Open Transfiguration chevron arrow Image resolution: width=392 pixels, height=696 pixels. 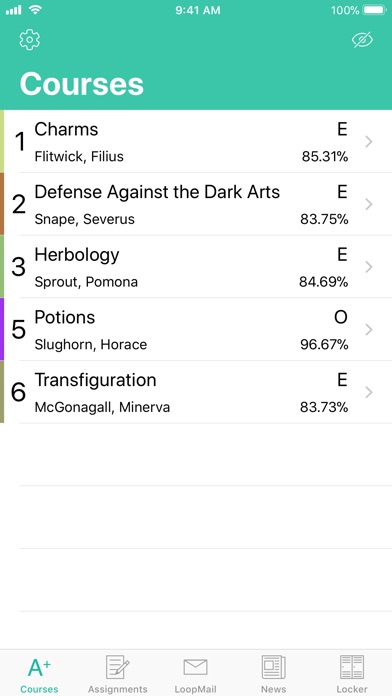coord(369,392)
